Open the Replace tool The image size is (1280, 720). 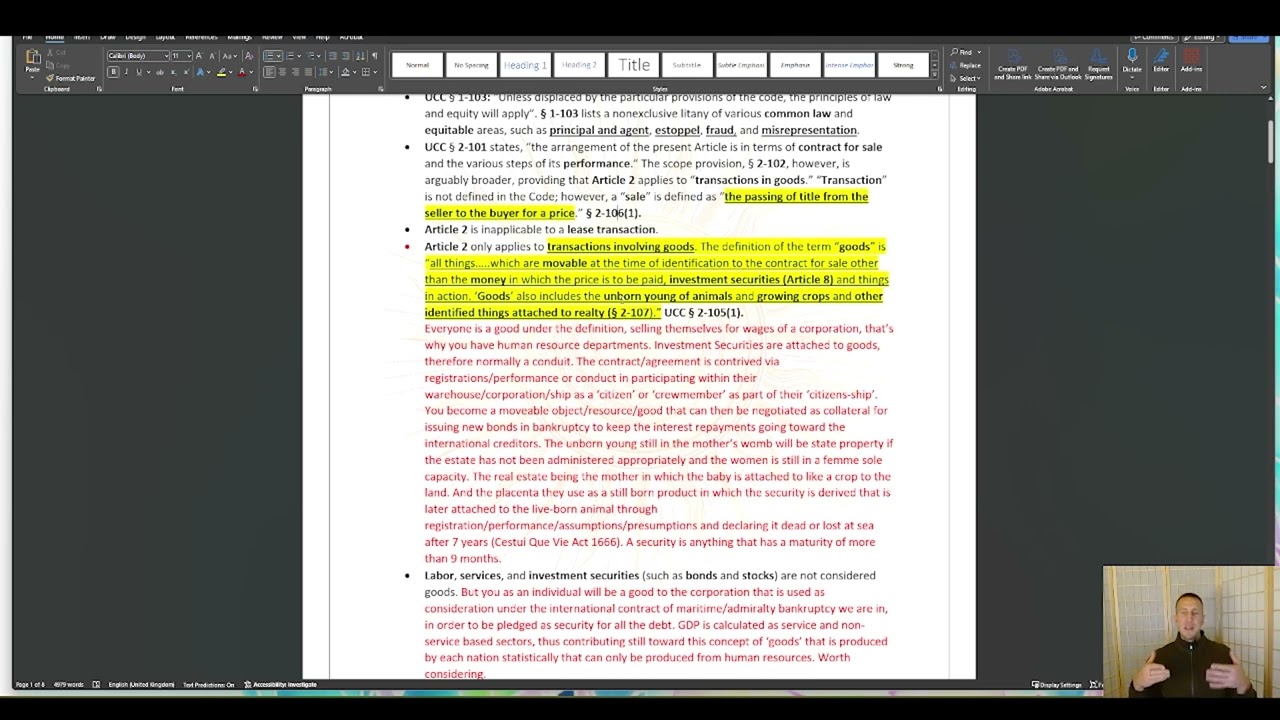point(964,65)
